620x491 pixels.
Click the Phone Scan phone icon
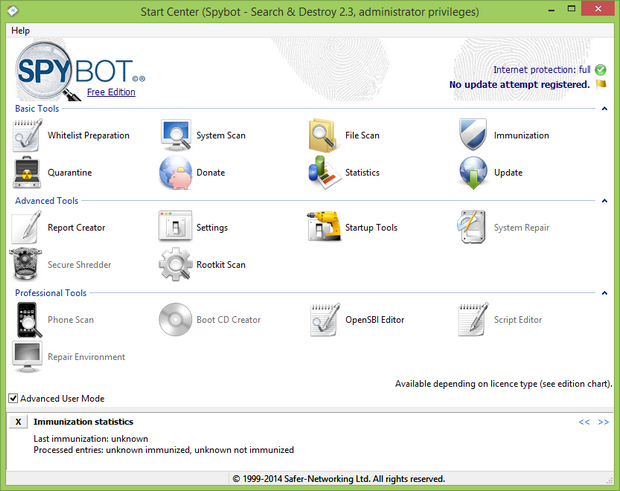click(x=28, y=320)
